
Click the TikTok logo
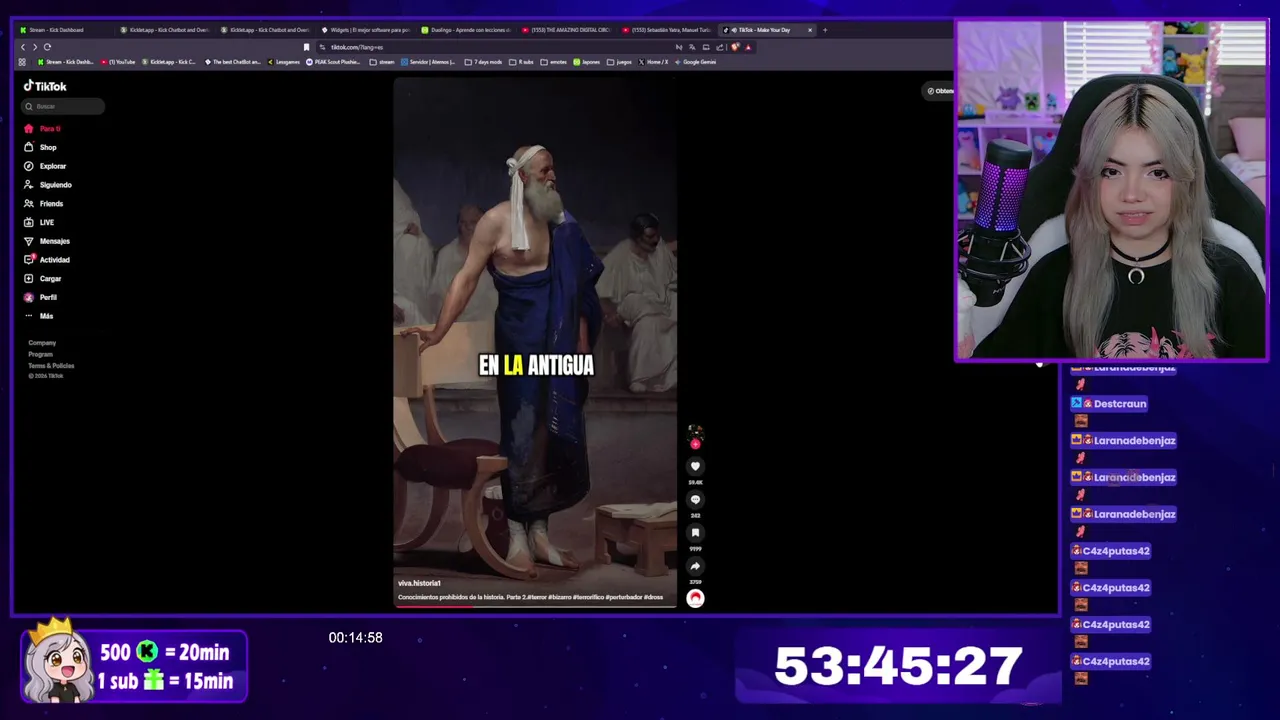pos(45,86)
